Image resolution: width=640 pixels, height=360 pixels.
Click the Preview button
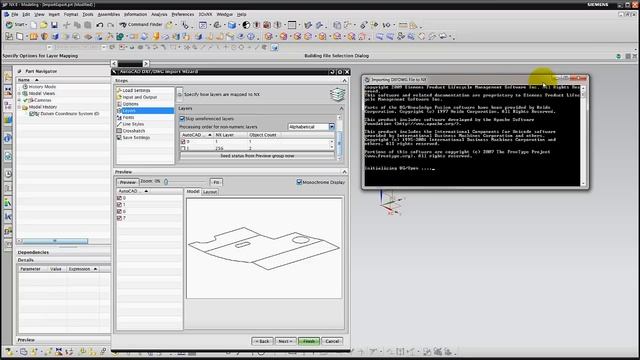point(127,182)
